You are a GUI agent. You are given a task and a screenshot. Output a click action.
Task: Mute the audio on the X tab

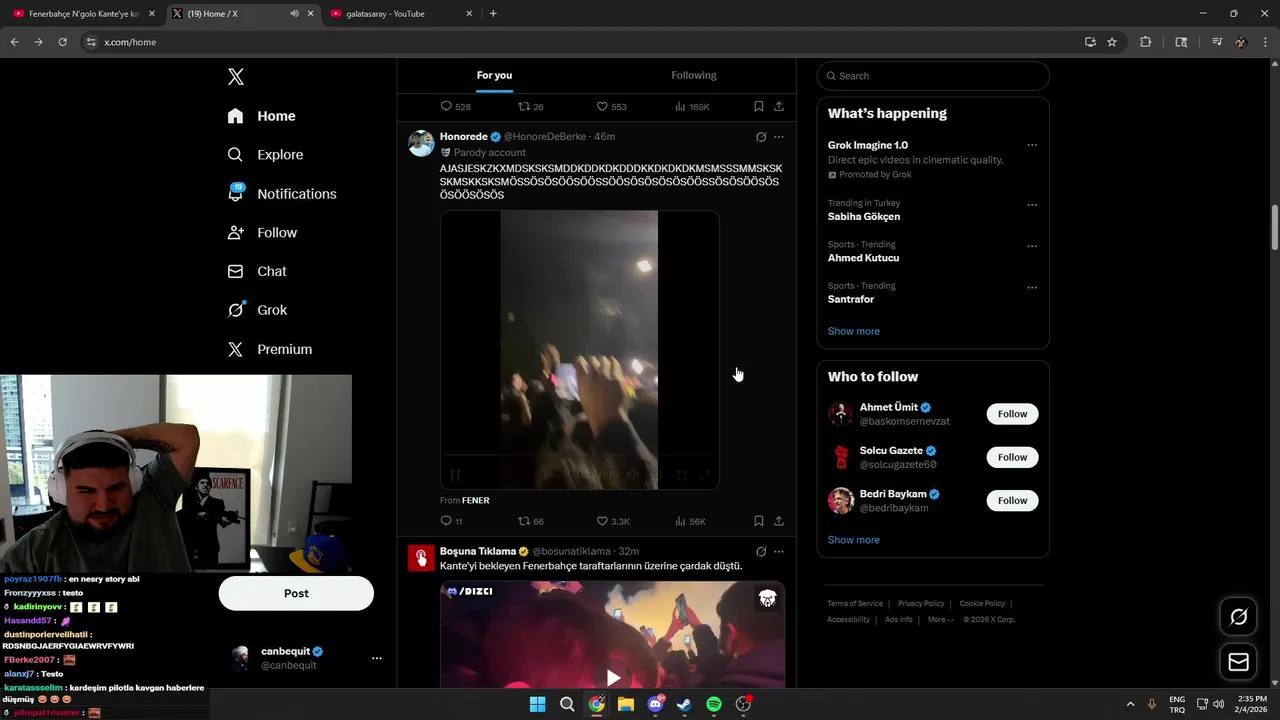pos(294,14)
